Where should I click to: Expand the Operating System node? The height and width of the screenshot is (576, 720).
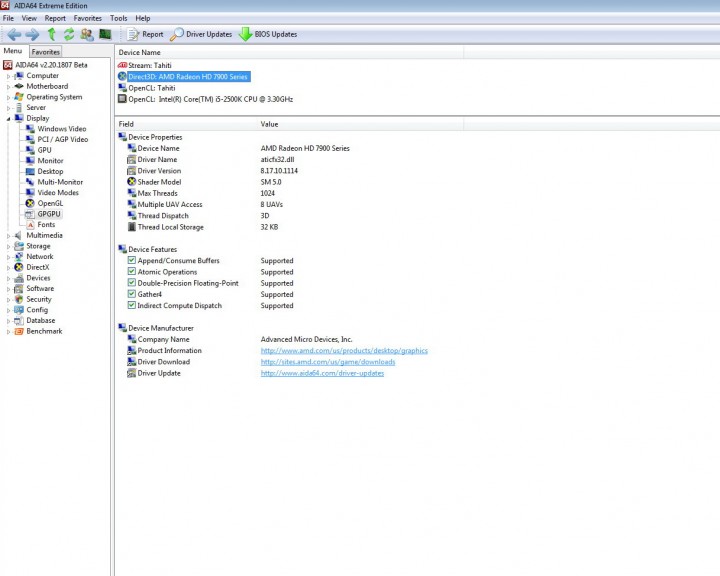coord(8,97)
